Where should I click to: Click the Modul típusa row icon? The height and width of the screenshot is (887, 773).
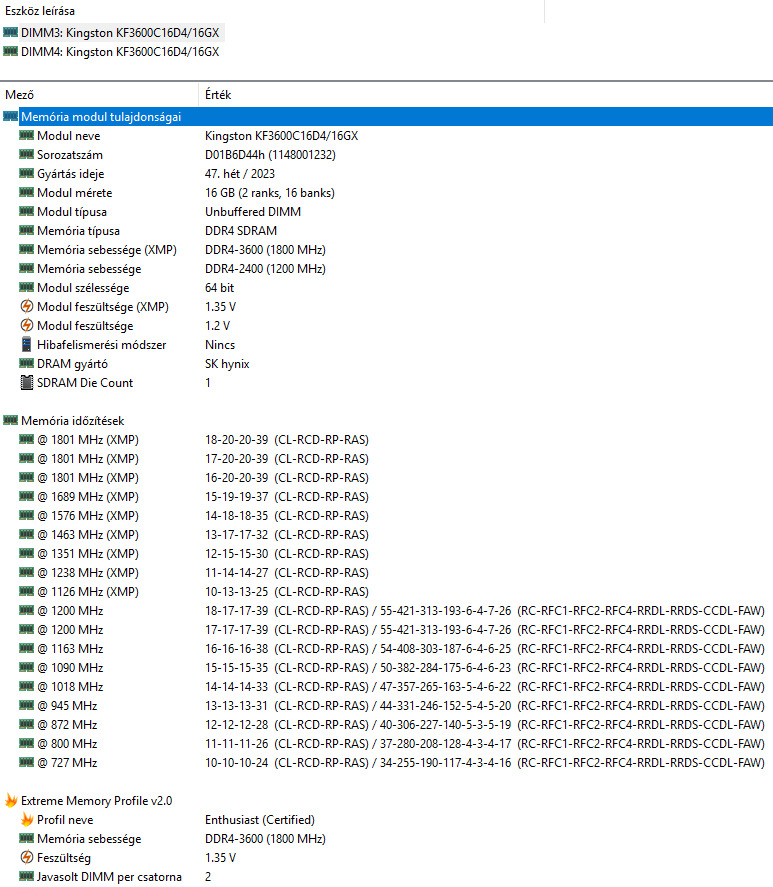tap(26, 211)
